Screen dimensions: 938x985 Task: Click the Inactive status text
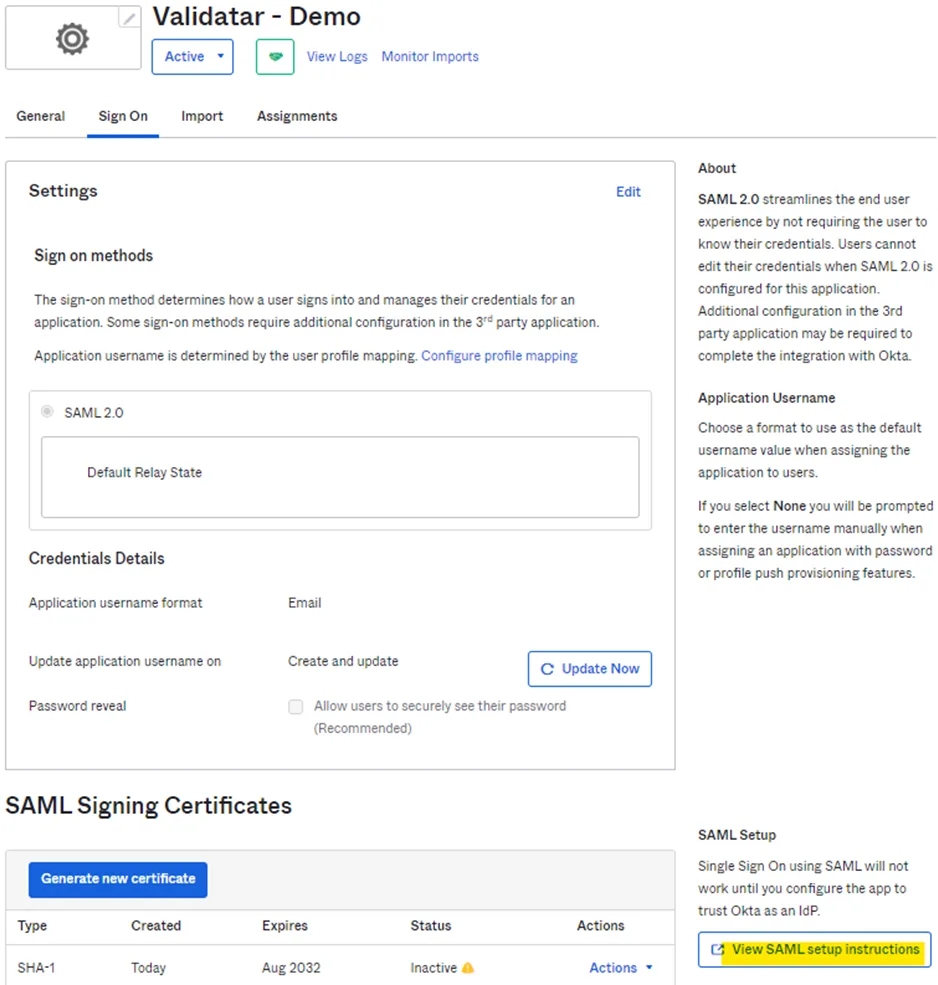point(434,968)
